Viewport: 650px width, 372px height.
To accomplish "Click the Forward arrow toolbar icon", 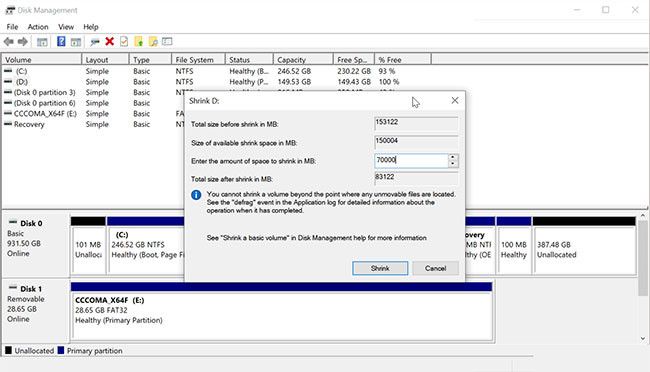I will [x=23, y=41].
